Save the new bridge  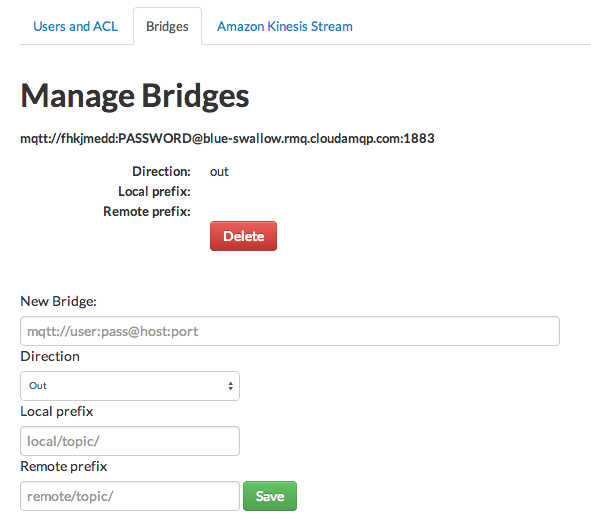pos(270,496)
